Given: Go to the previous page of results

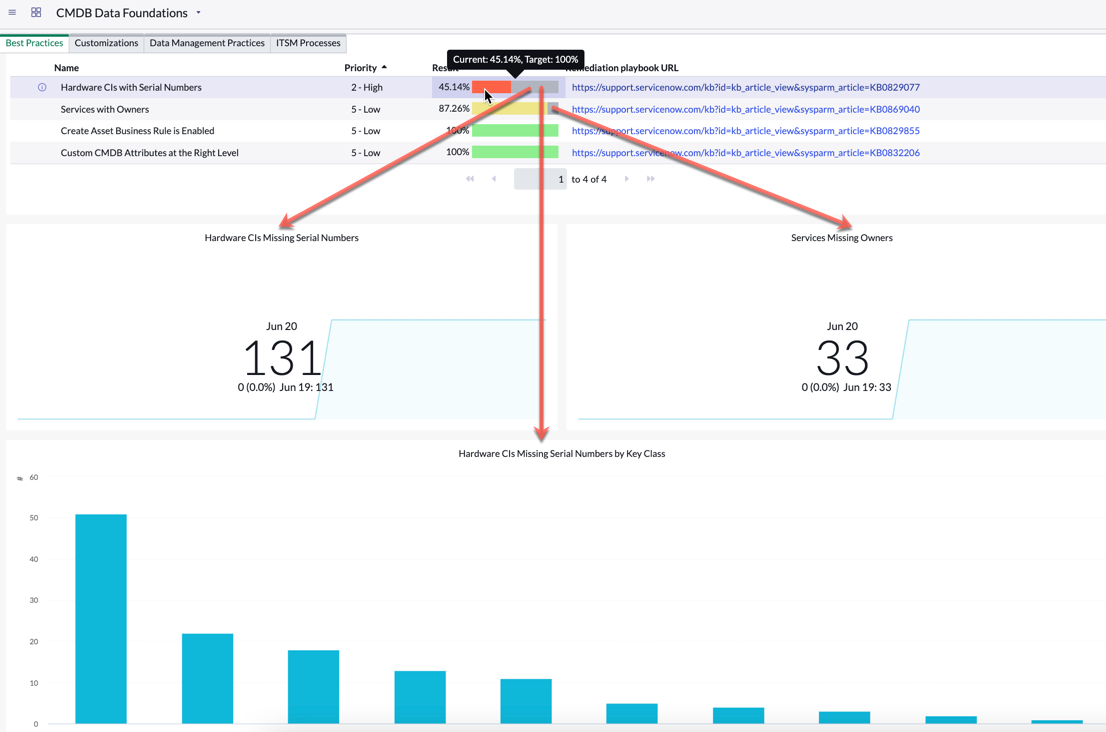Looking at the screenshot, I should (x=494, y=179).
